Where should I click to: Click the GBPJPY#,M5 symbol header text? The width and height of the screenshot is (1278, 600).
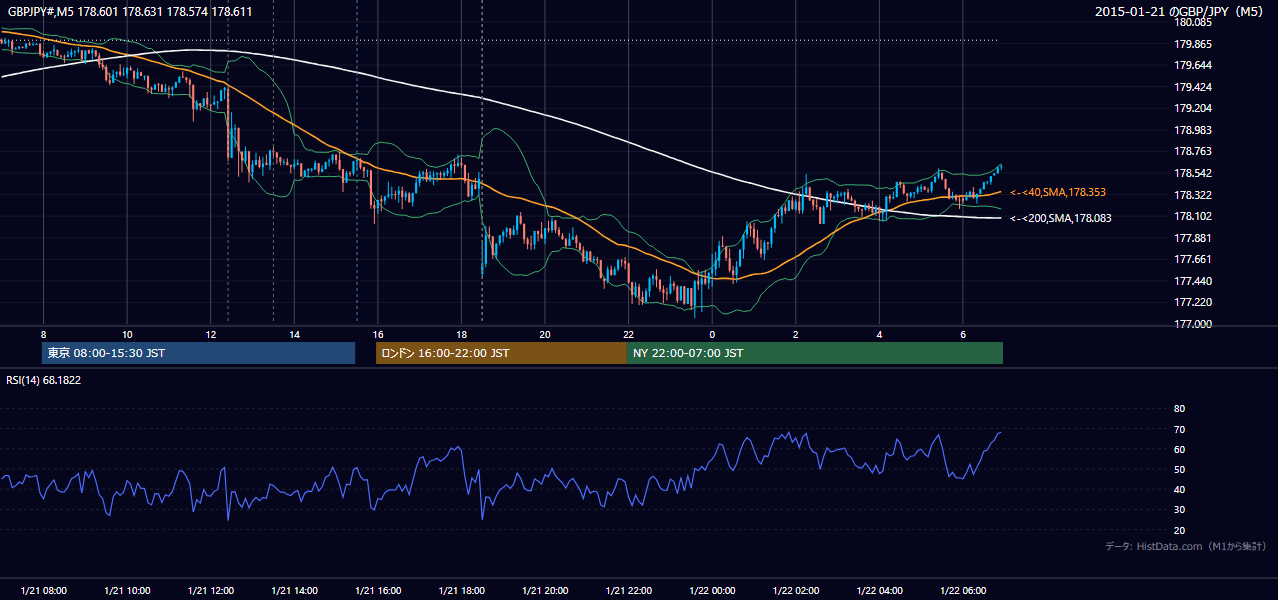130,12
